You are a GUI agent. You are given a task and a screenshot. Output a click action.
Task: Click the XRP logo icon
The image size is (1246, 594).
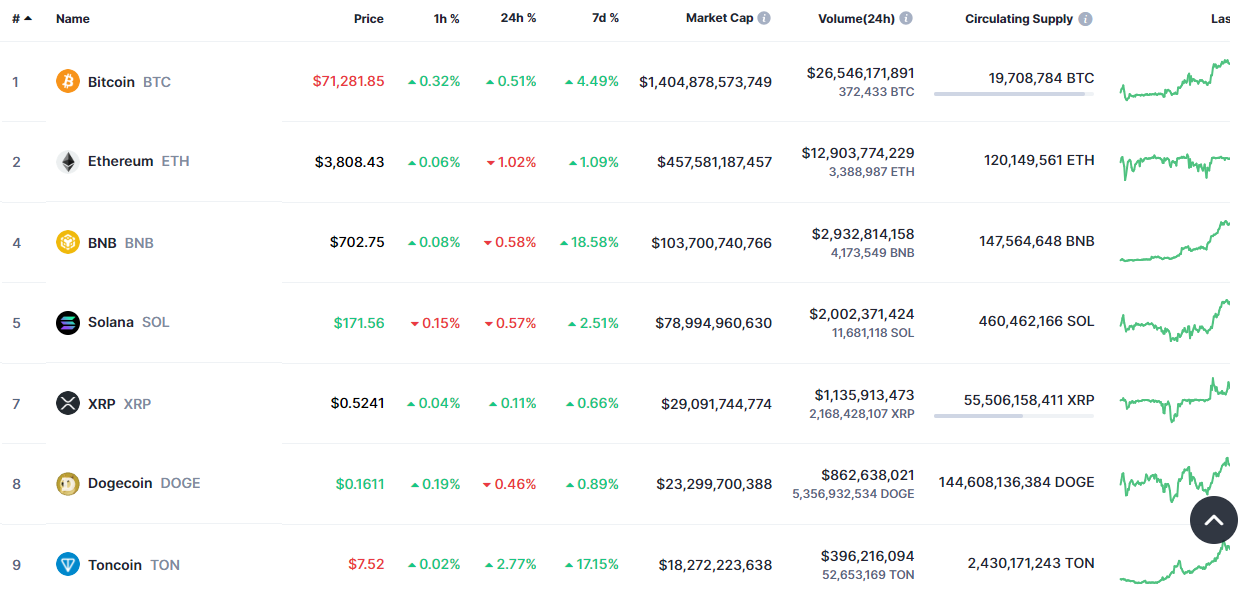[x=68, y=403]
